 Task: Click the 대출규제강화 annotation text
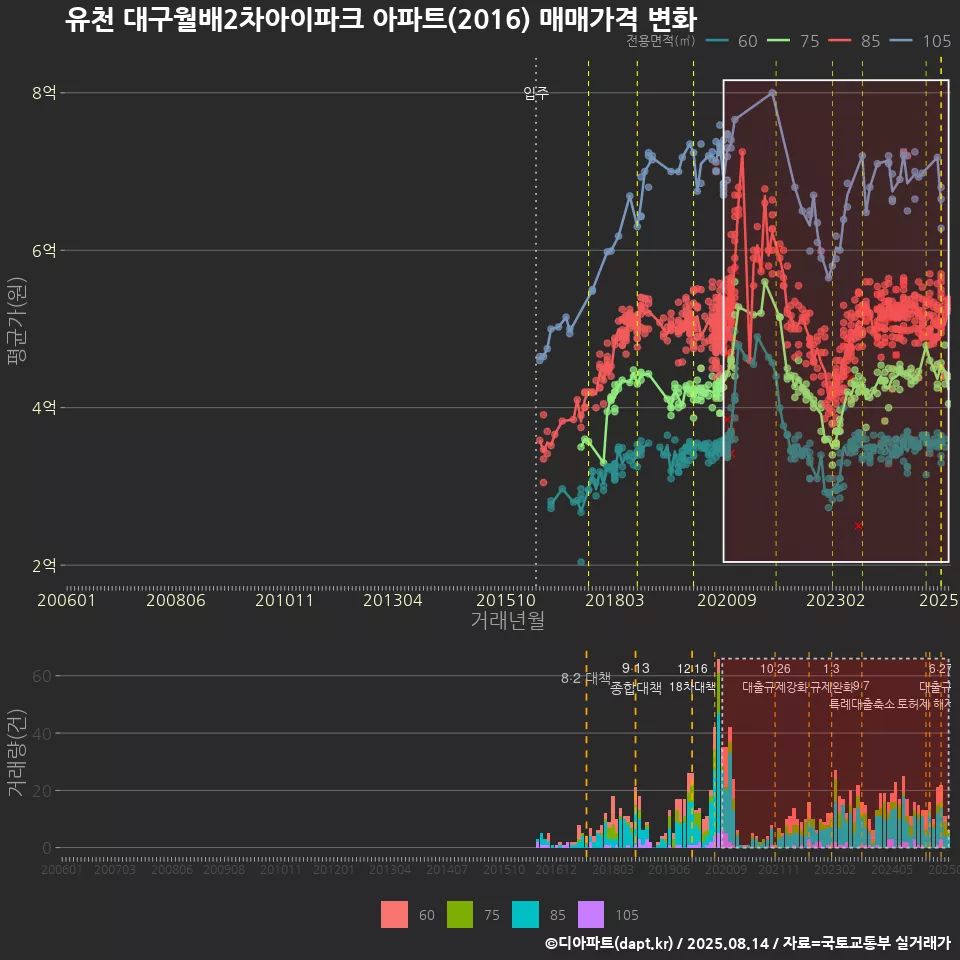(x=775, y=687)
